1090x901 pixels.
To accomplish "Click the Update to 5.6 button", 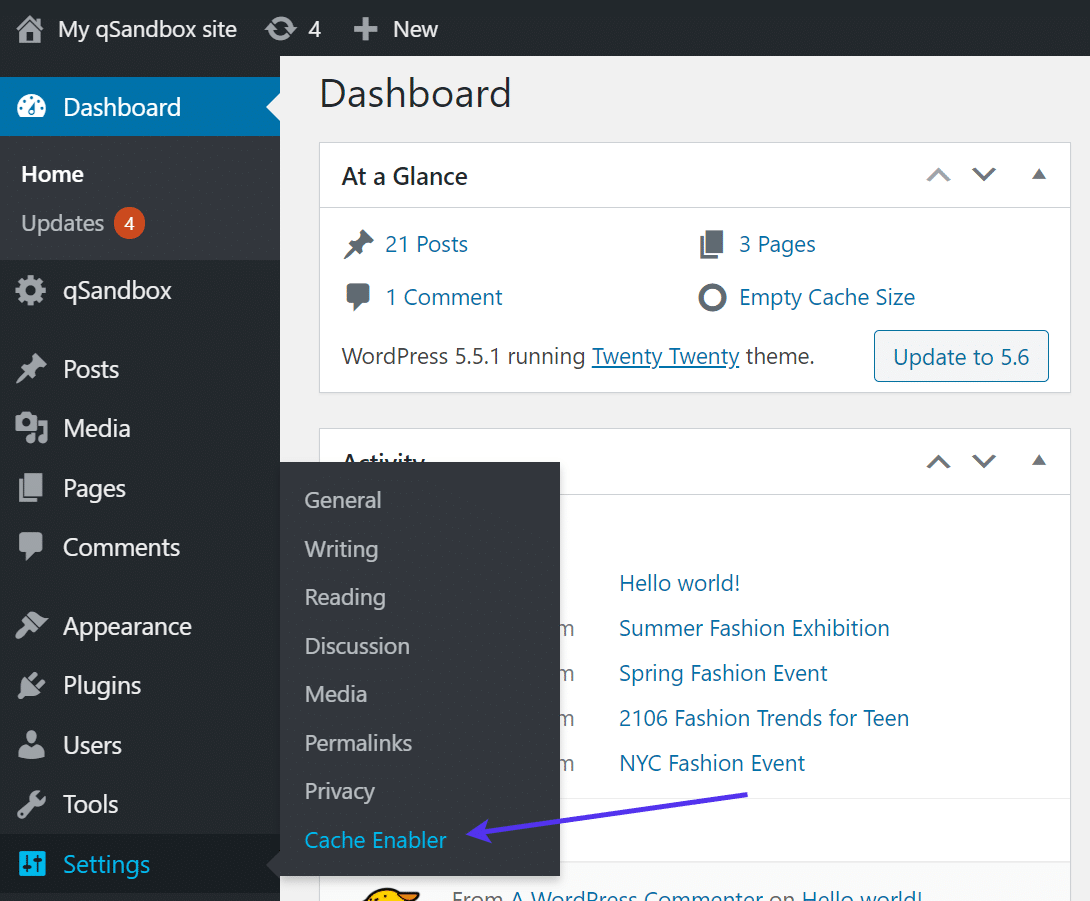I will (x=960, y=356).
